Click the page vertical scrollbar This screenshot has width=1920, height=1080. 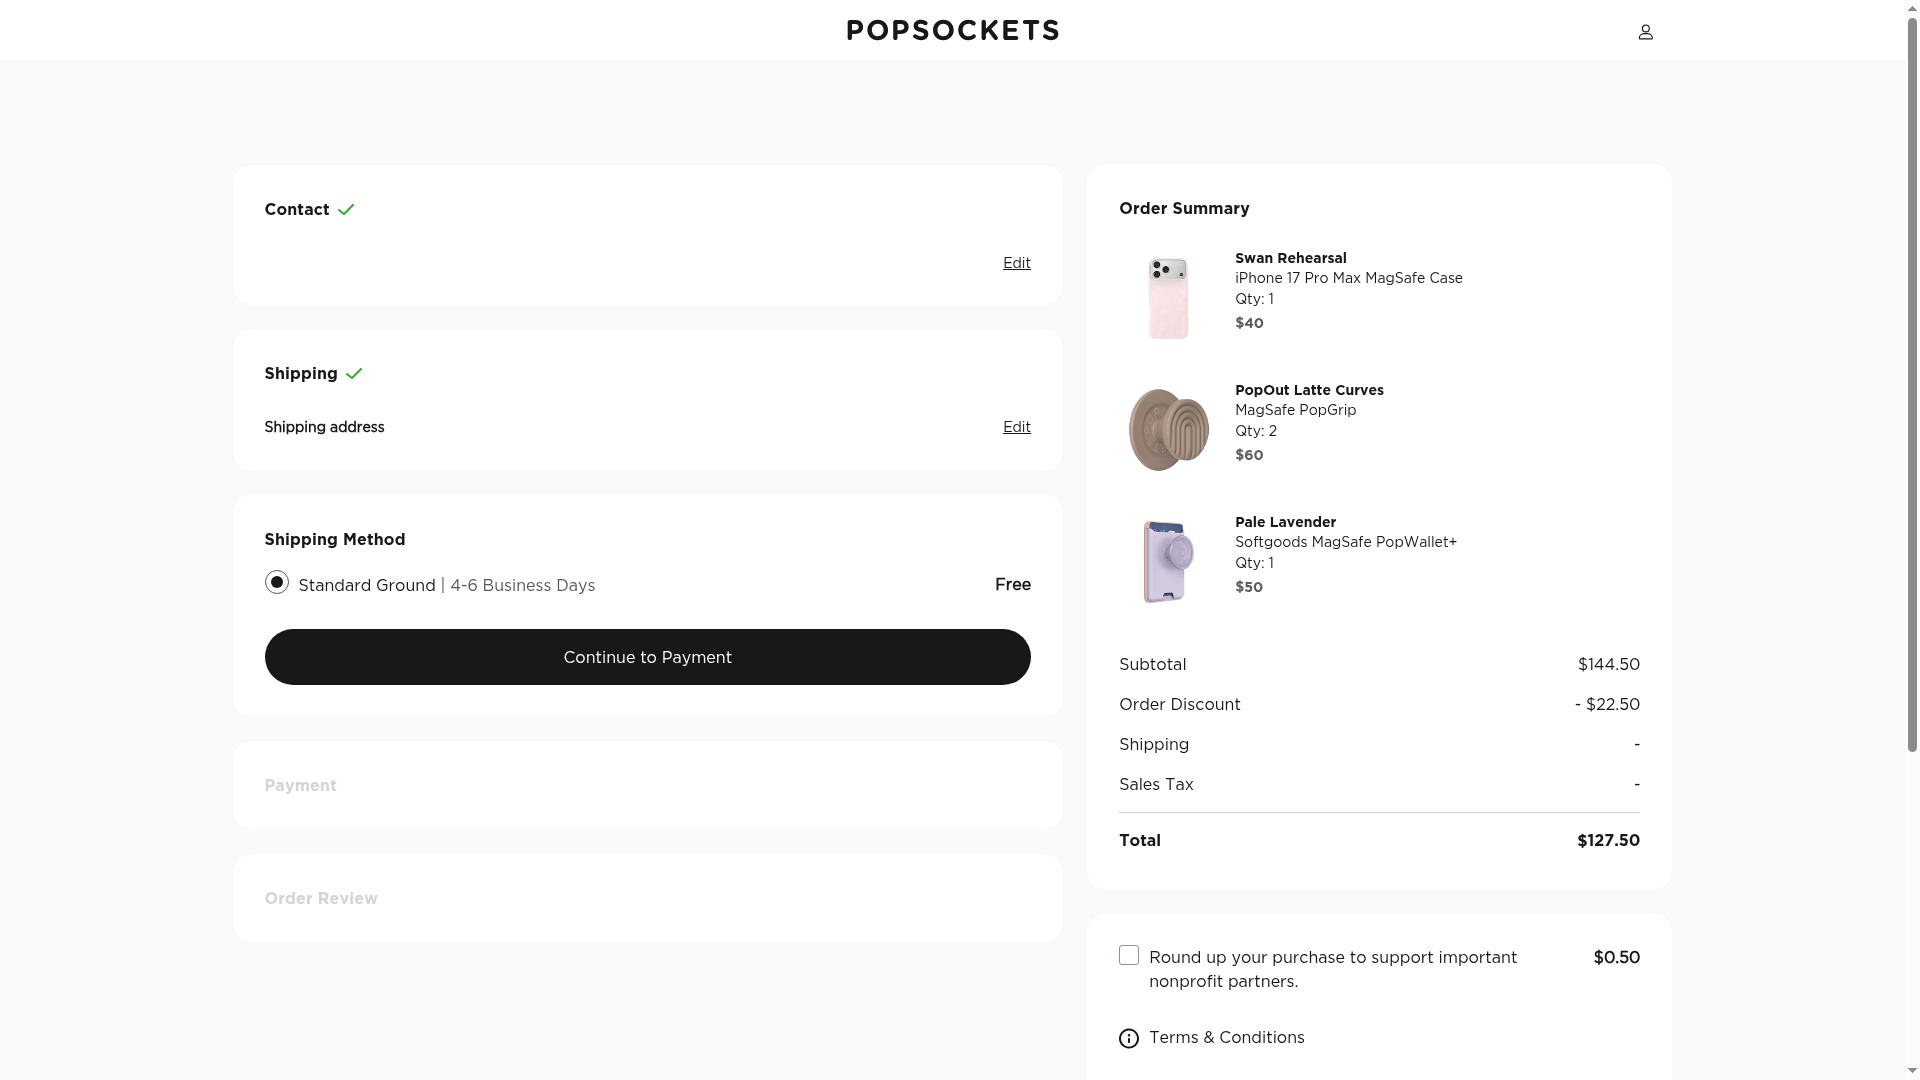[1912, 400]
